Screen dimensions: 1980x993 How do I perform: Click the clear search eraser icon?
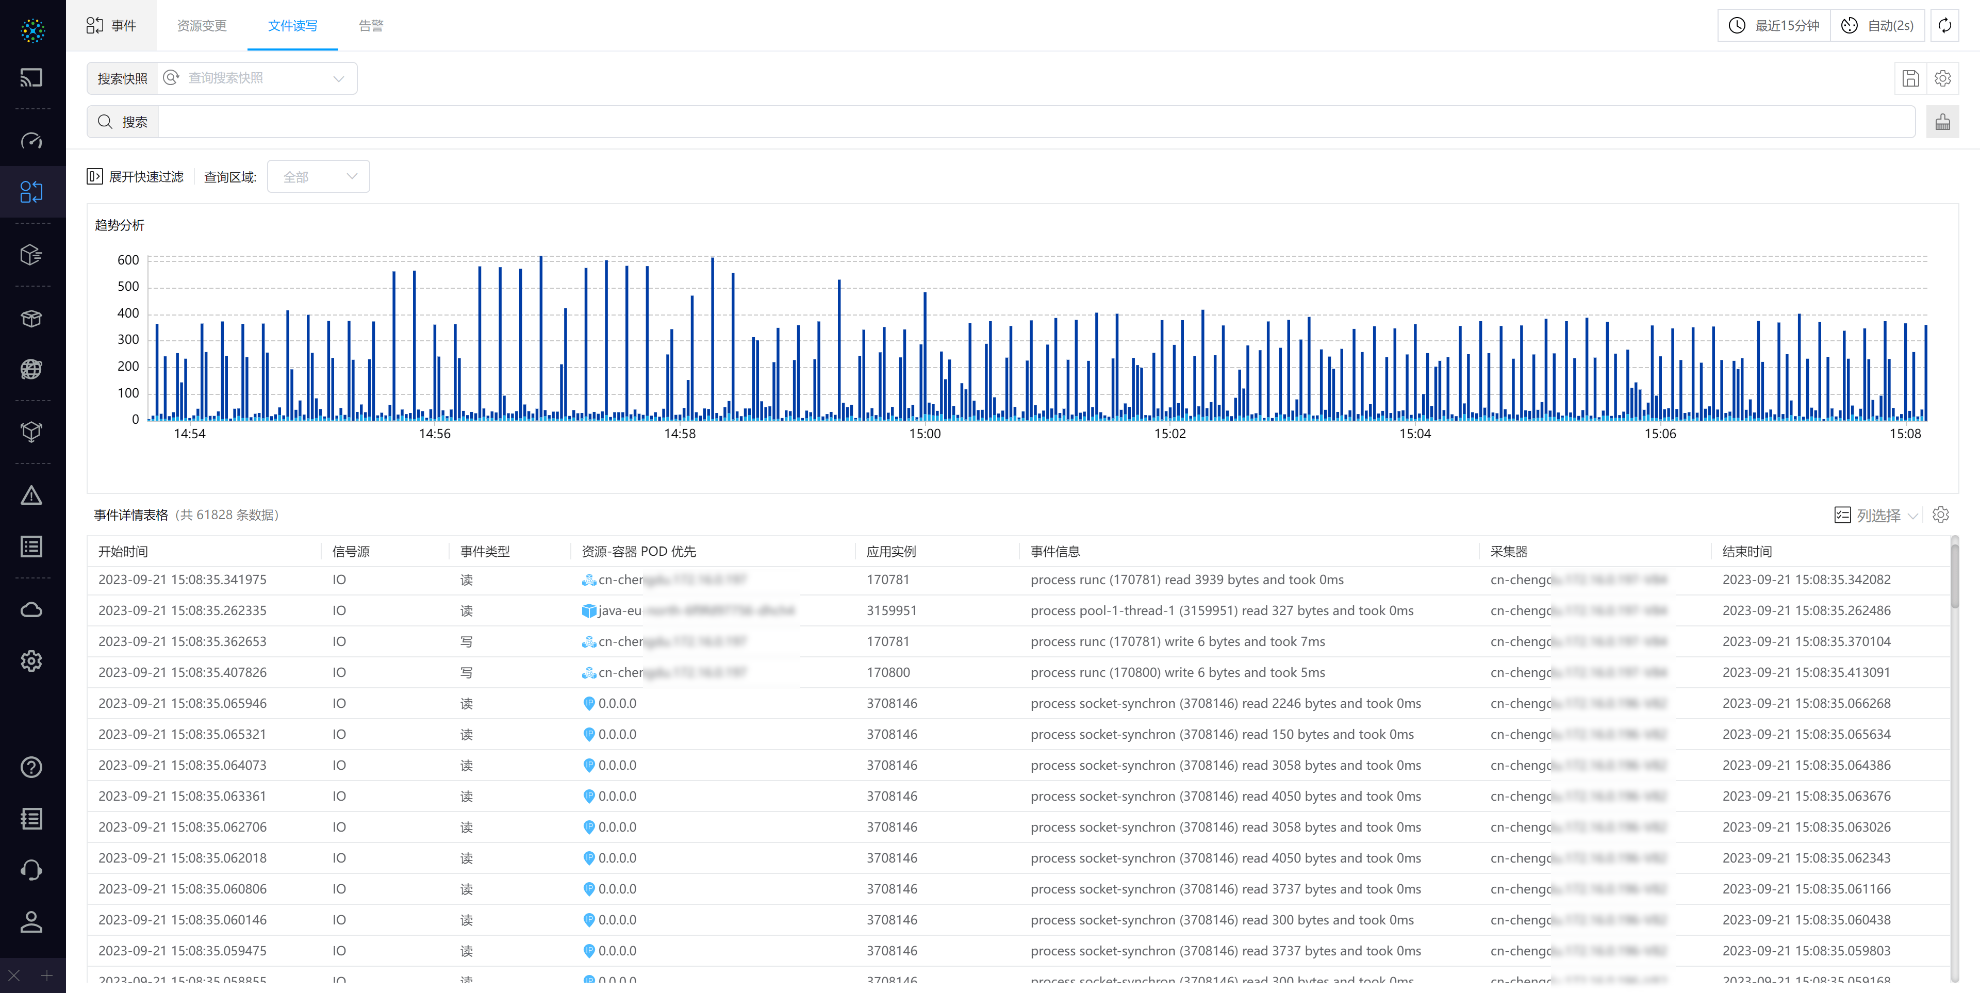(1942, 122)
